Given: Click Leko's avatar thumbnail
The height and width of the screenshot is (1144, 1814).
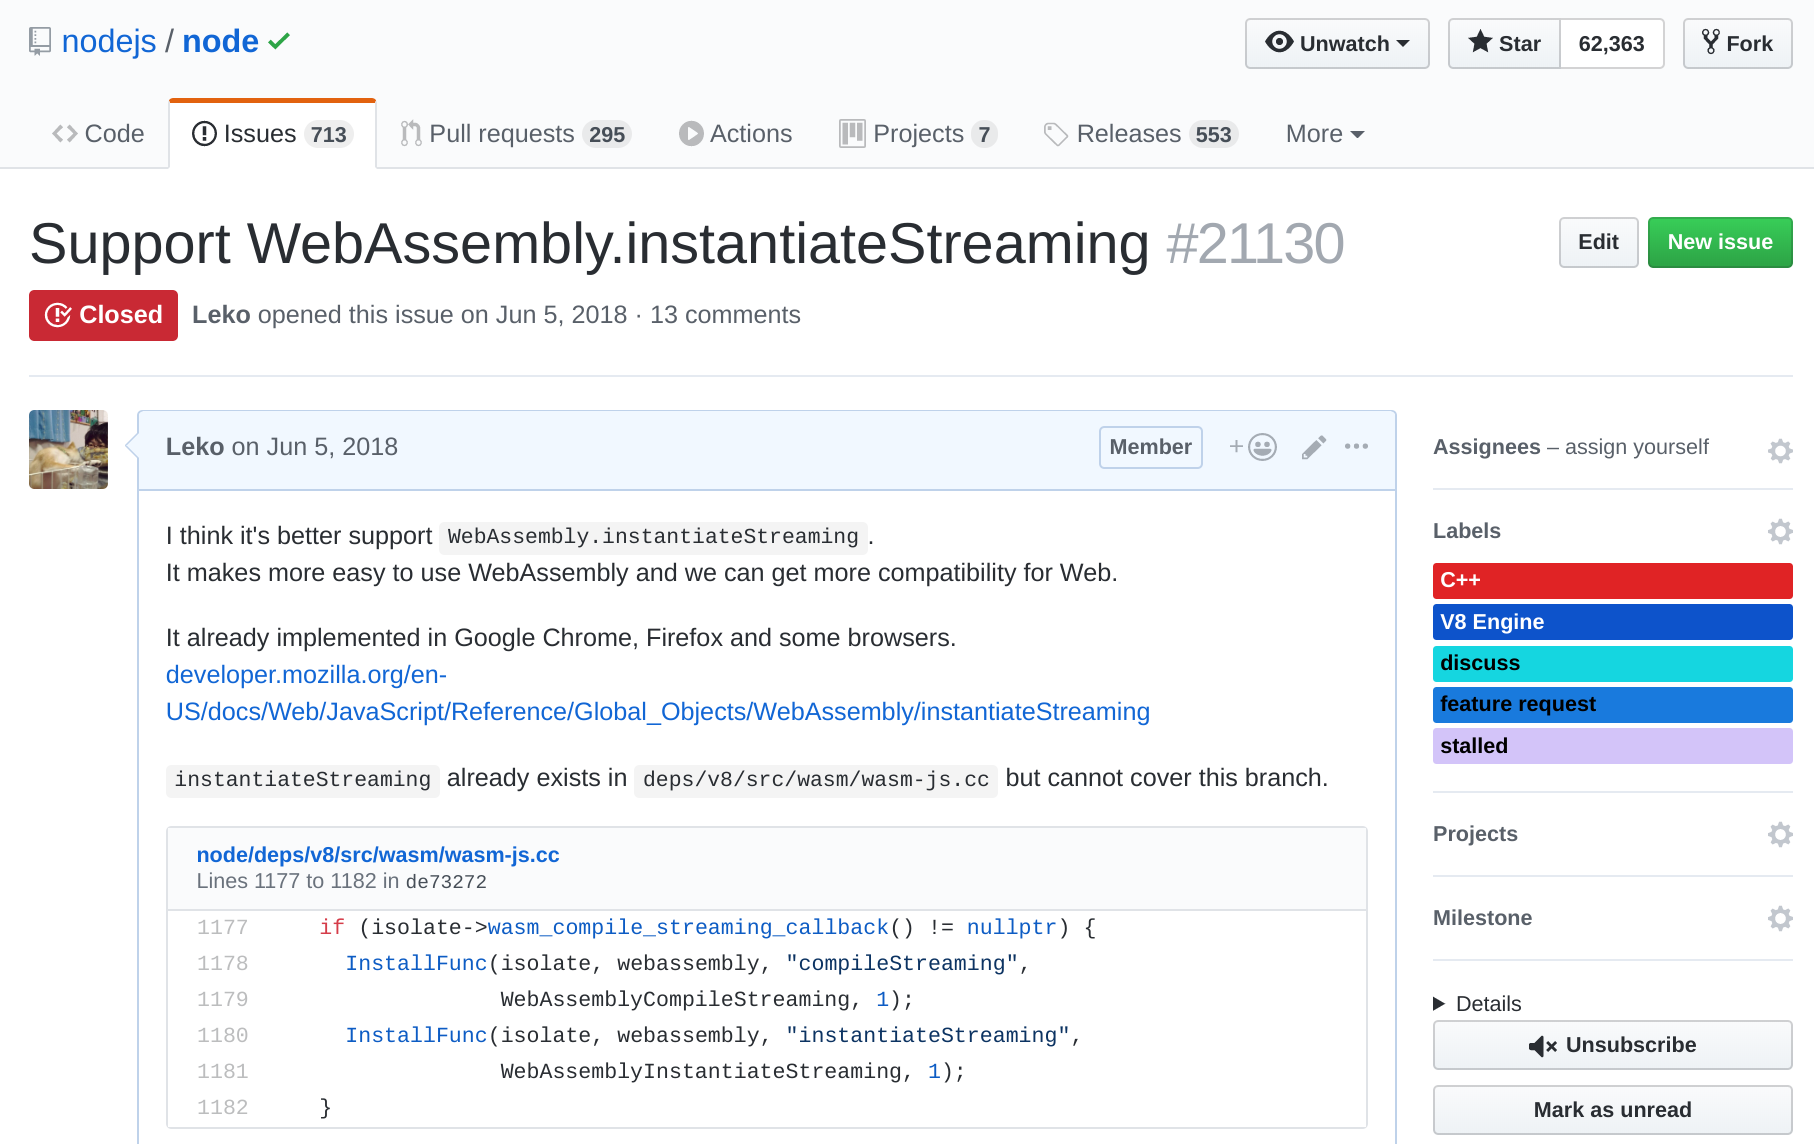Looking at the screenshot, I should click(68, 449).
